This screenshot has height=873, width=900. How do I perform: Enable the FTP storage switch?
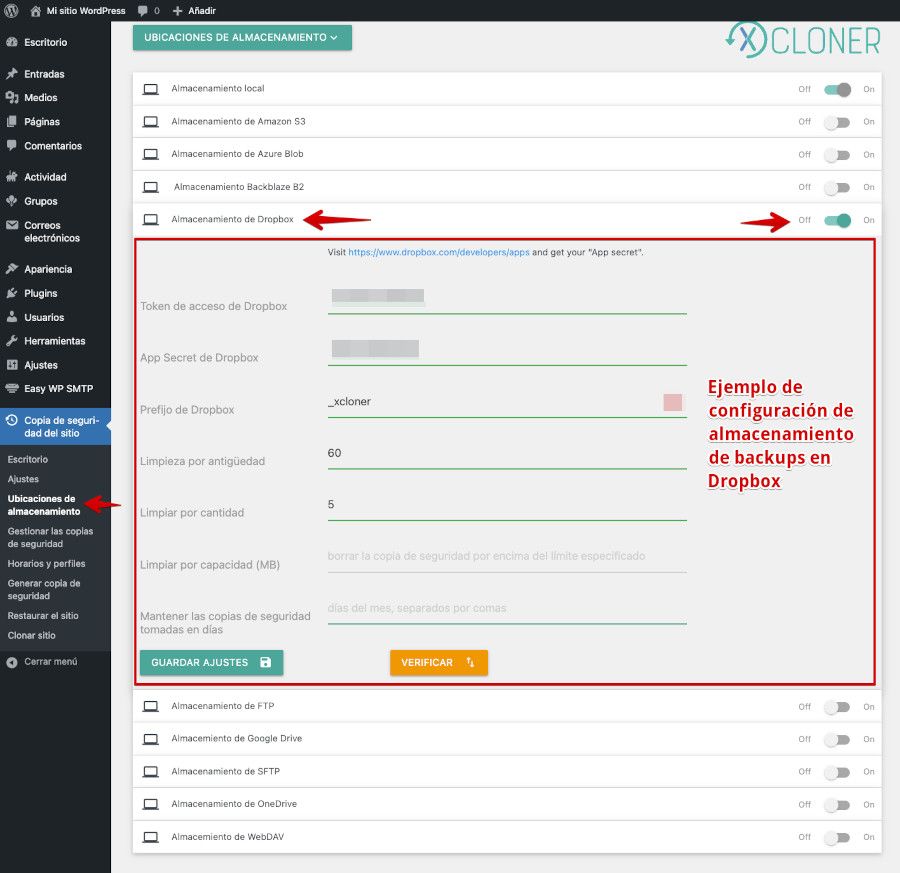(x=837, y=707)
